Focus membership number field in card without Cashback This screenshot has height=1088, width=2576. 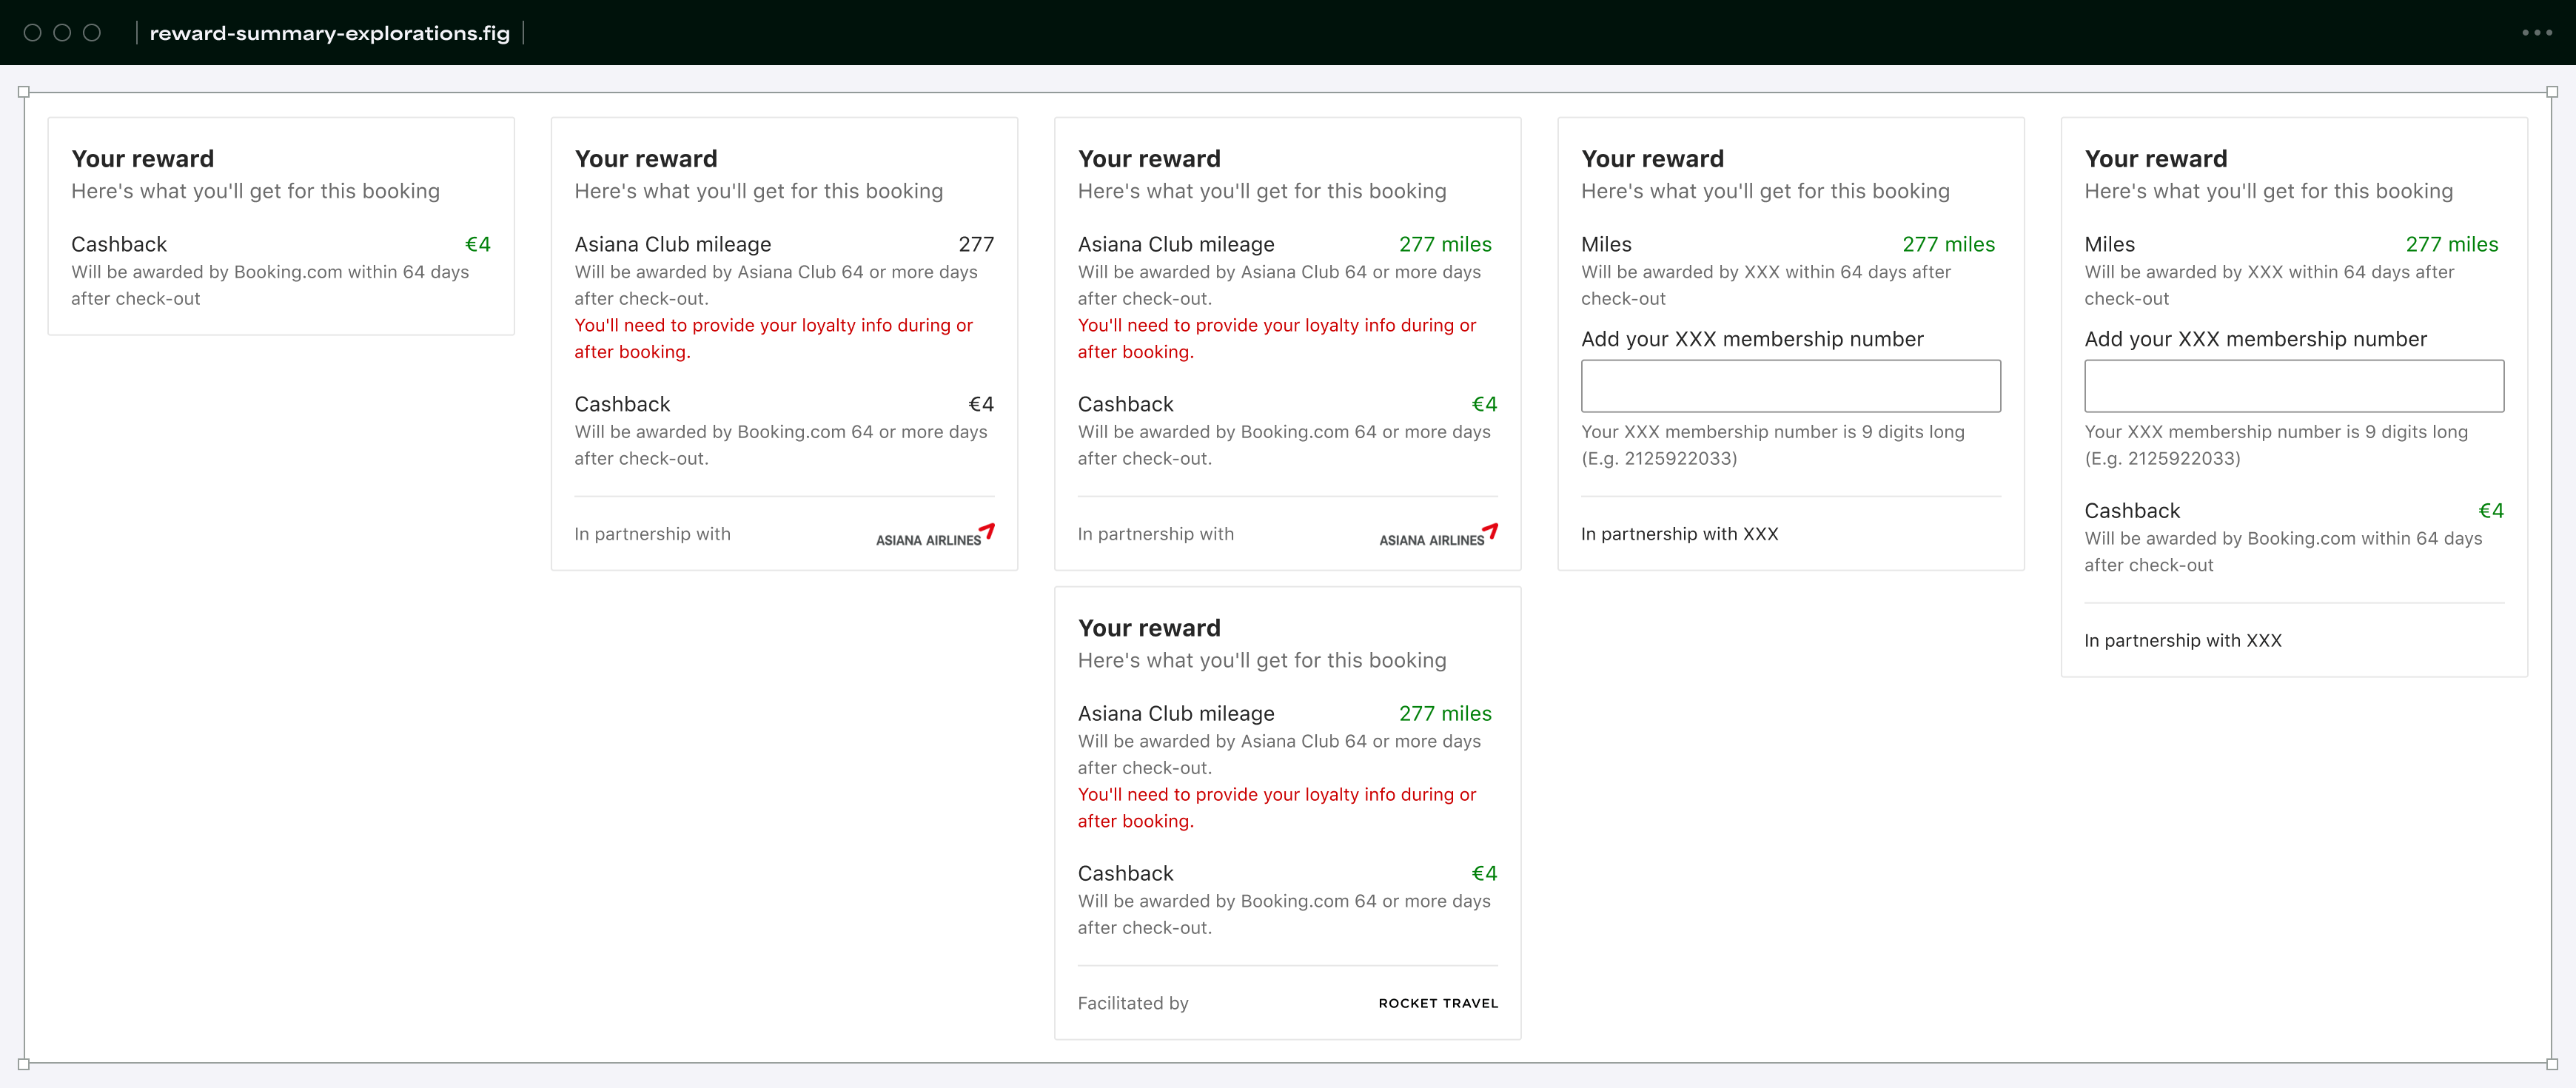pos(1790,386)
